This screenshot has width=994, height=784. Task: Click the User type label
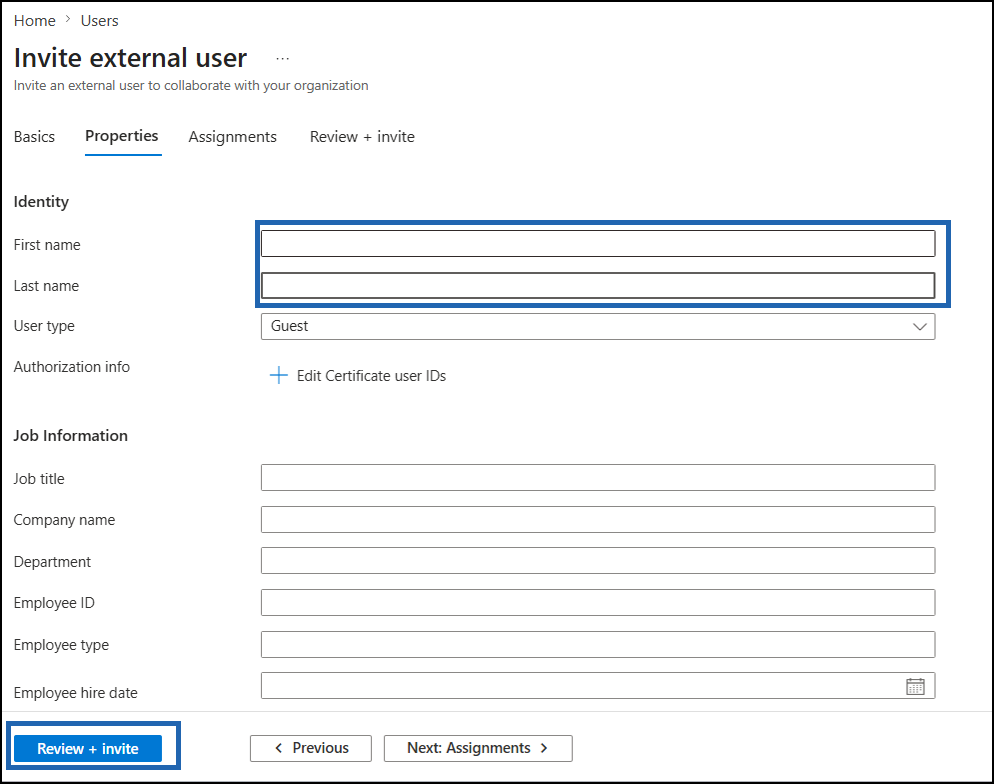(44, 326)
